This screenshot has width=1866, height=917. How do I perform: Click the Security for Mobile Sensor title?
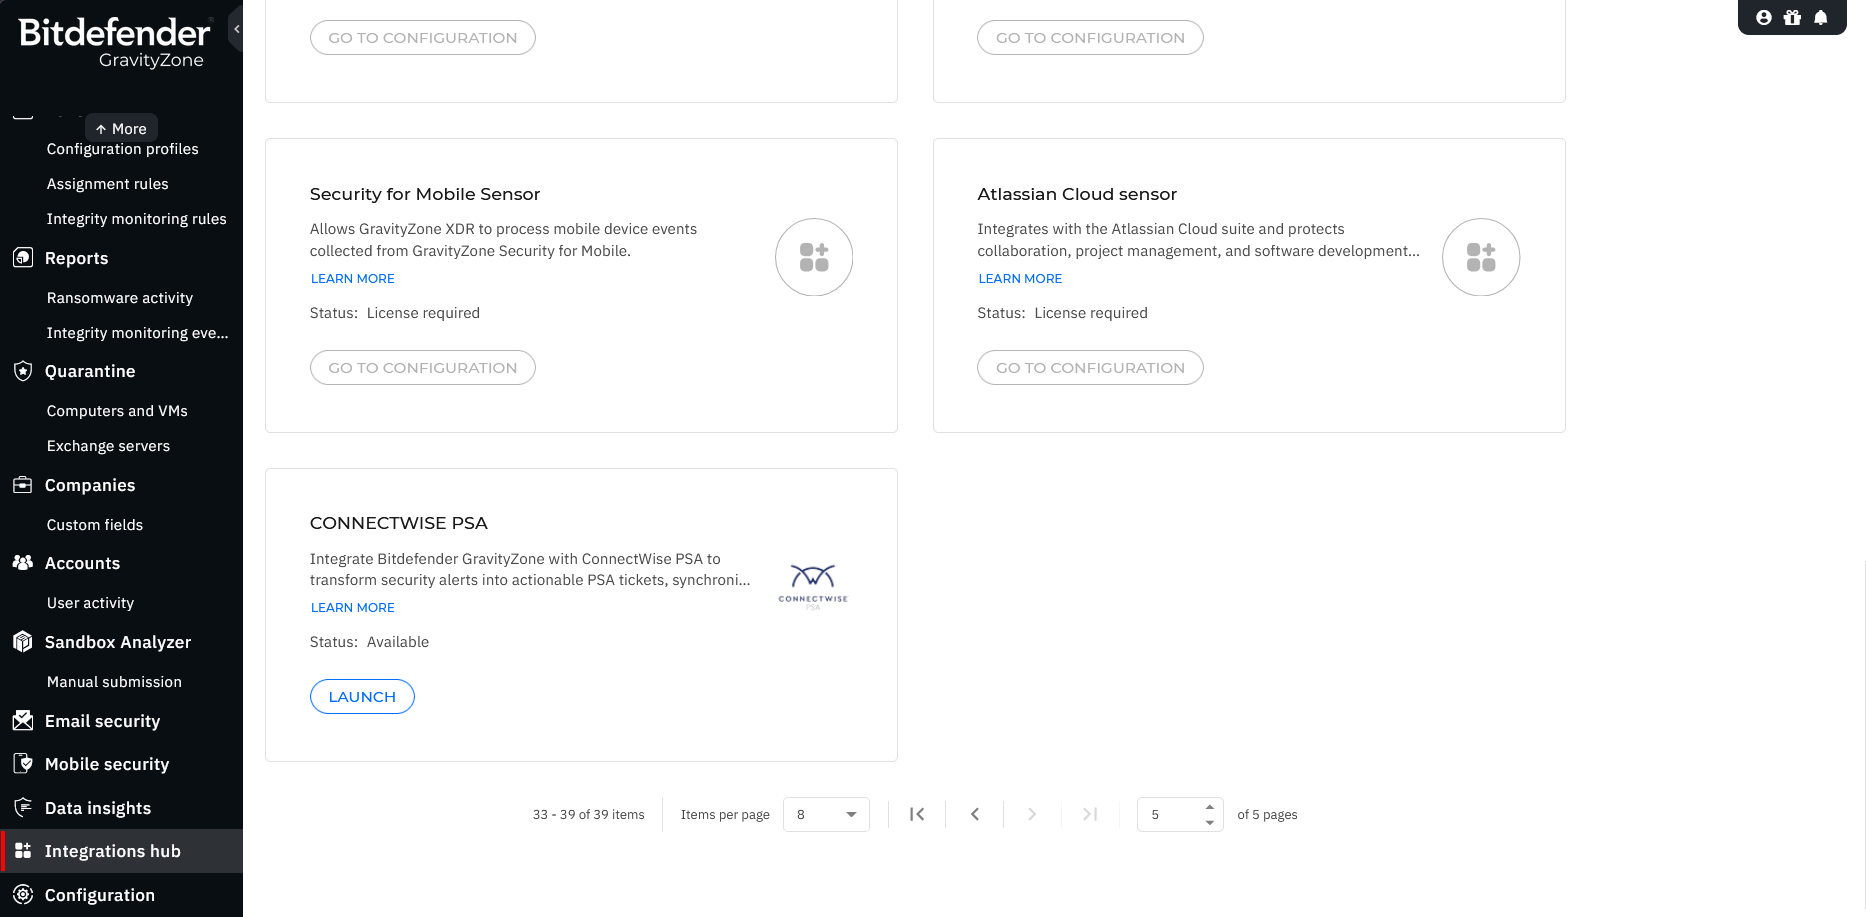point(425,194)
